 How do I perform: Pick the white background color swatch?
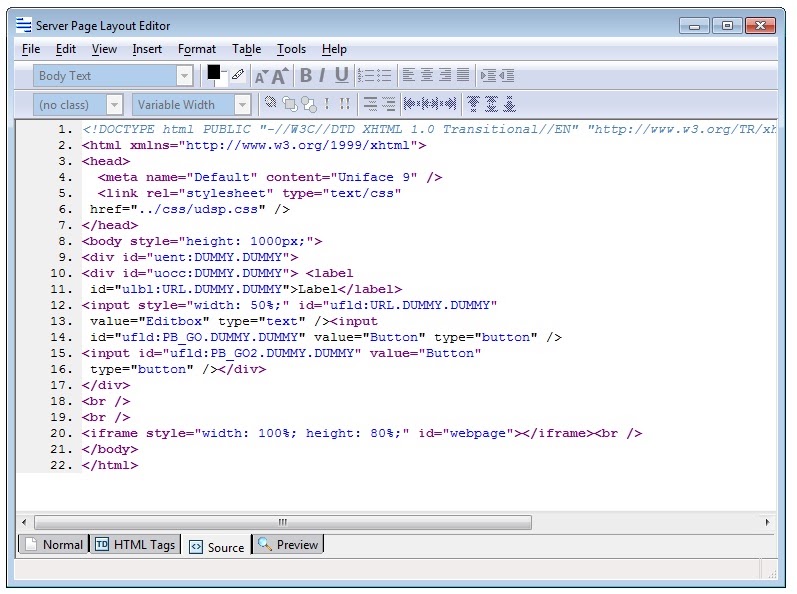[223, 81]
